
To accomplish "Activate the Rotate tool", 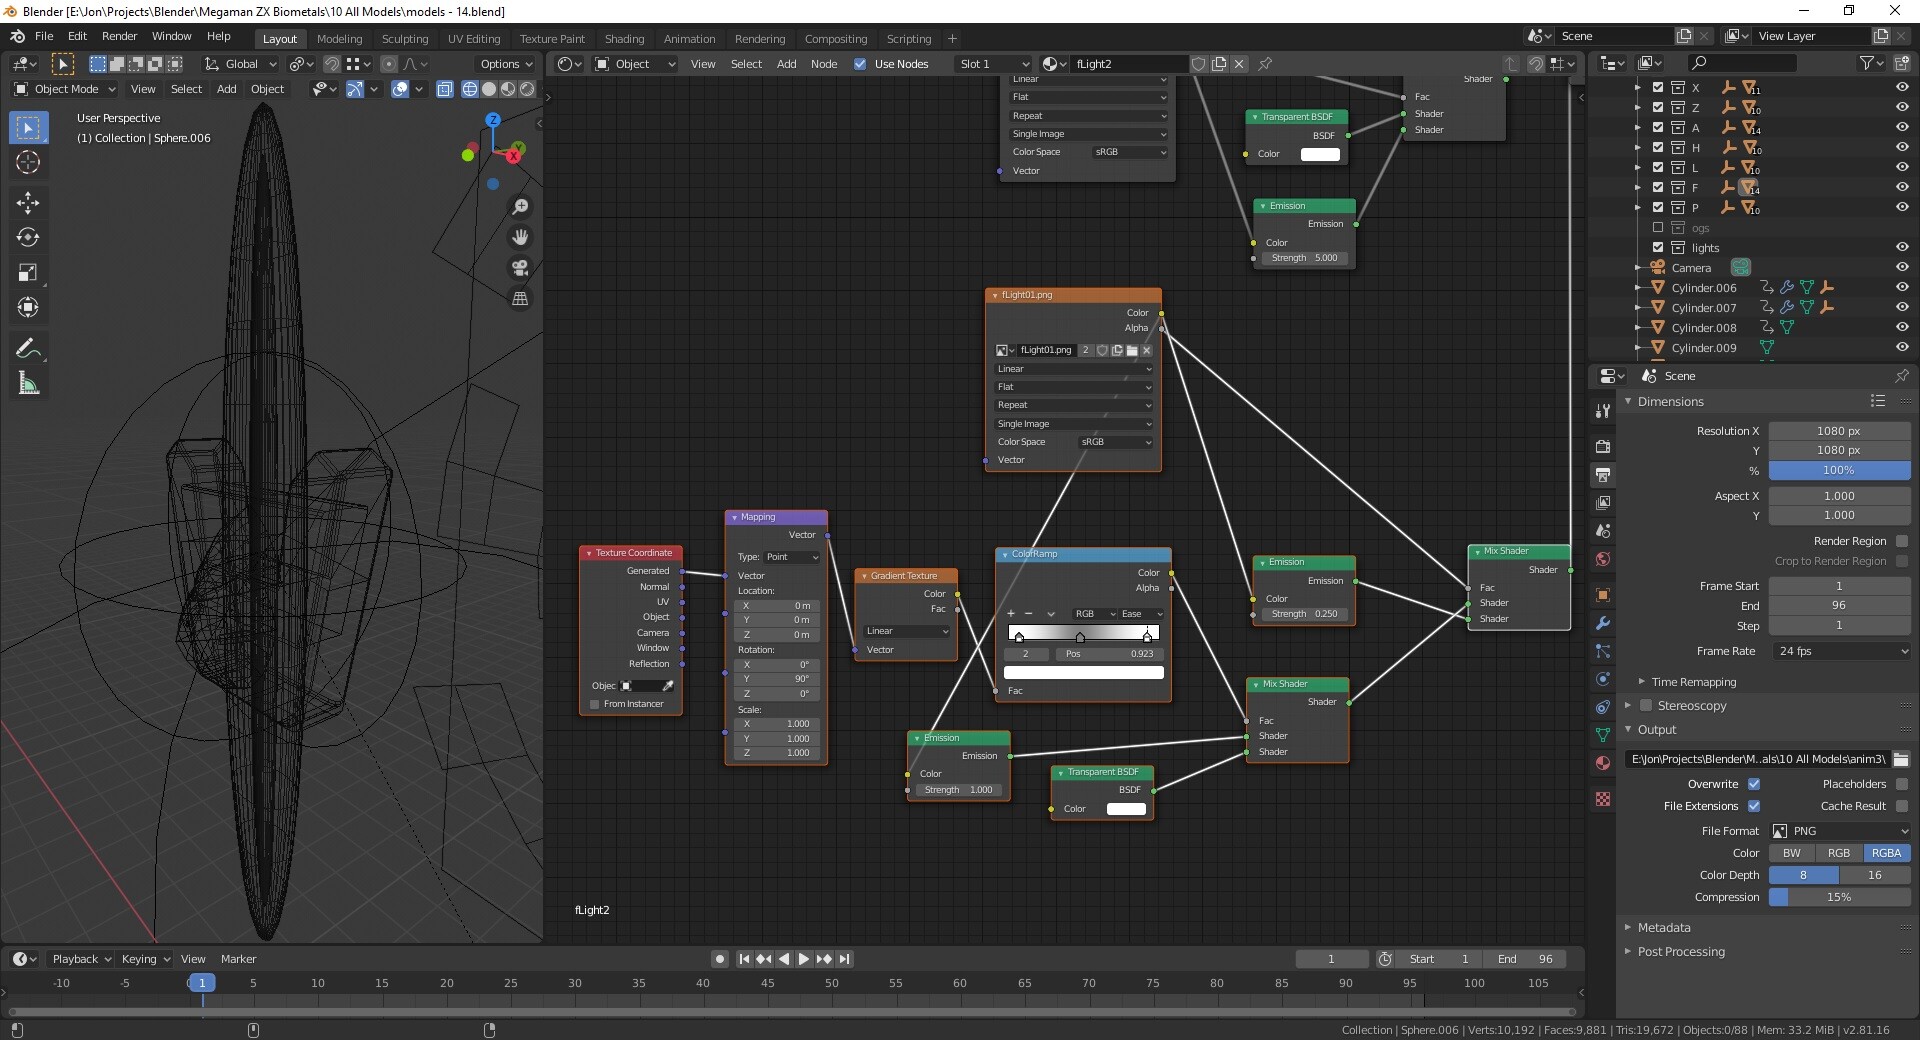I will tap(28, 238).
